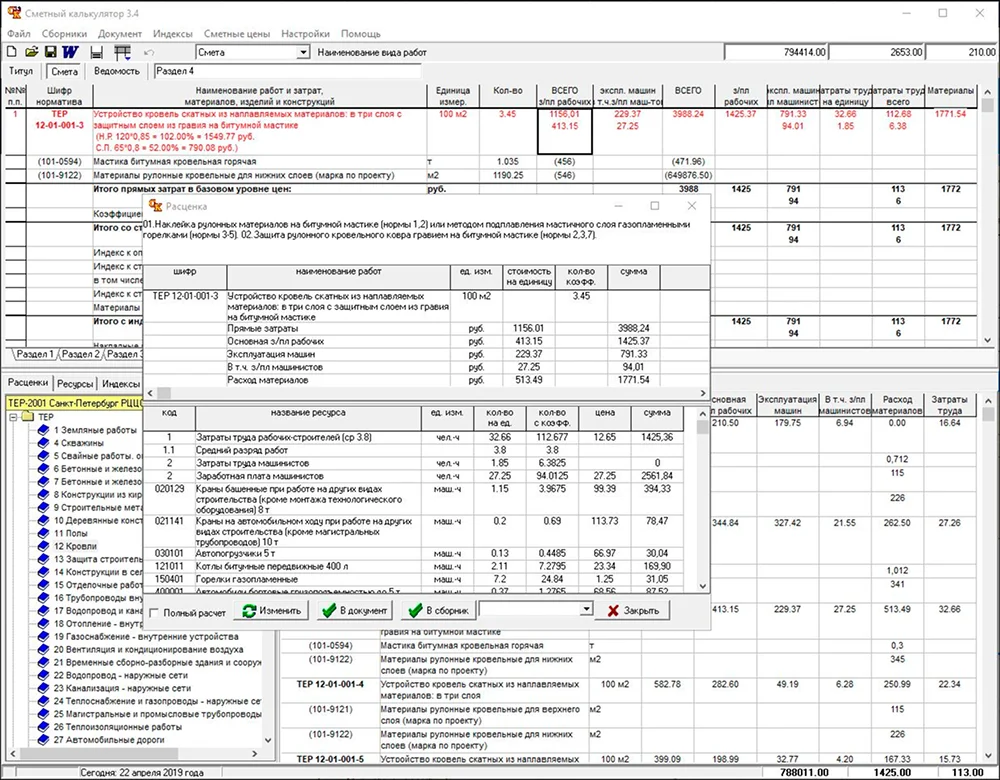Export to Word using the W icon
The width and height of the screenshot is (1000, 780).
point(70,52)
